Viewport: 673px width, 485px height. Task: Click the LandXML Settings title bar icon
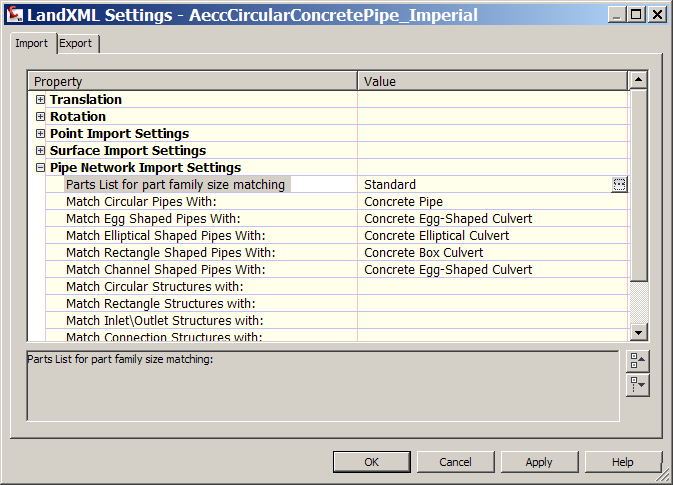coord(14,15)
